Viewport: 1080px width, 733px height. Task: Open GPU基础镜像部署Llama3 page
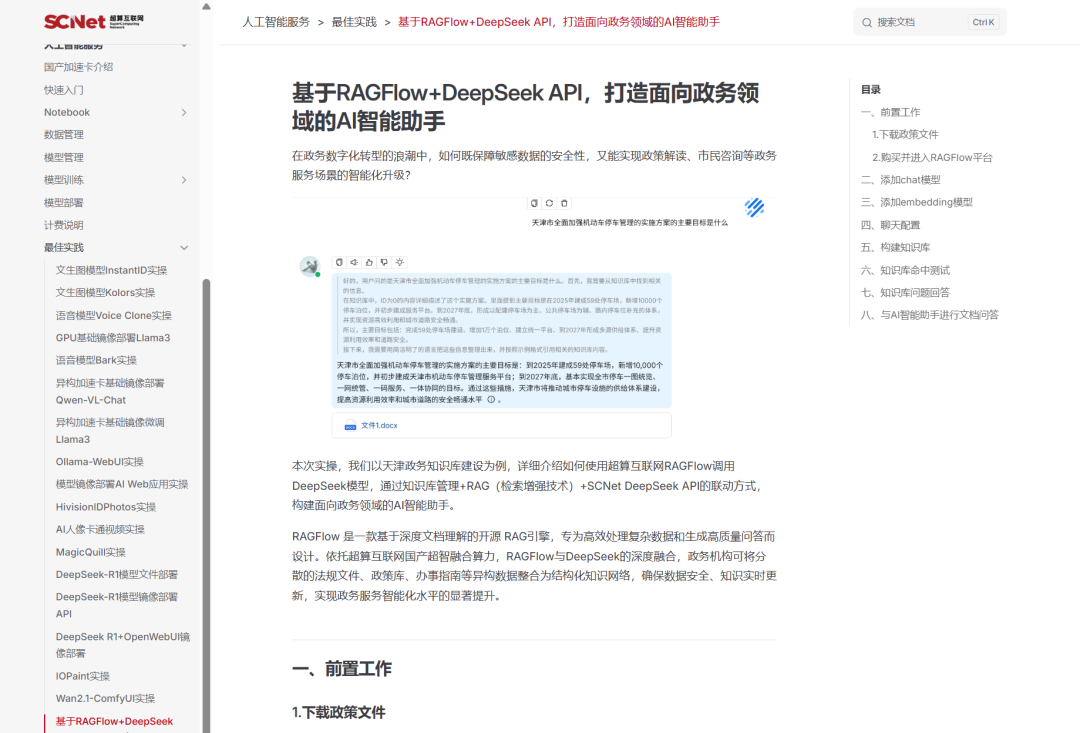coord(113,338)
